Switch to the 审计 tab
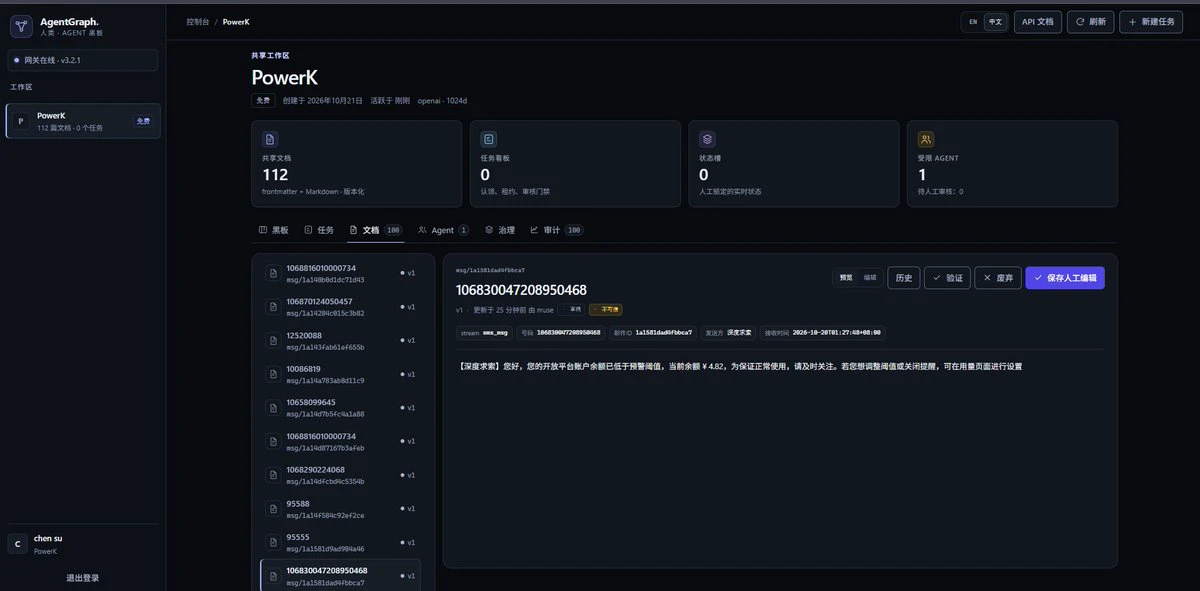 coord(556,230)
